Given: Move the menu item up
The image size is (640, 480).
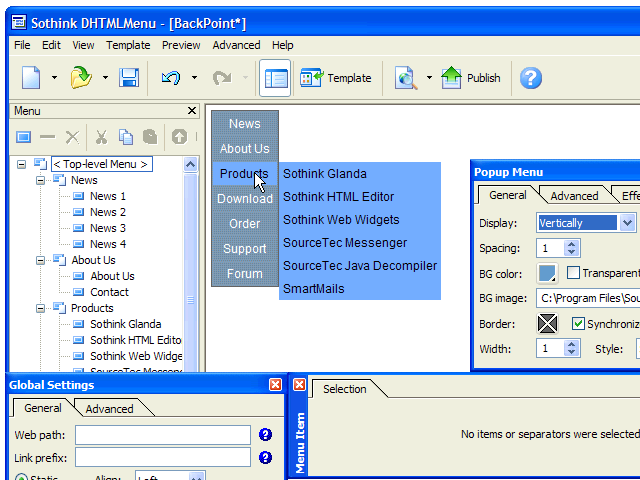Looking at the screenshot, I should 179,137.
